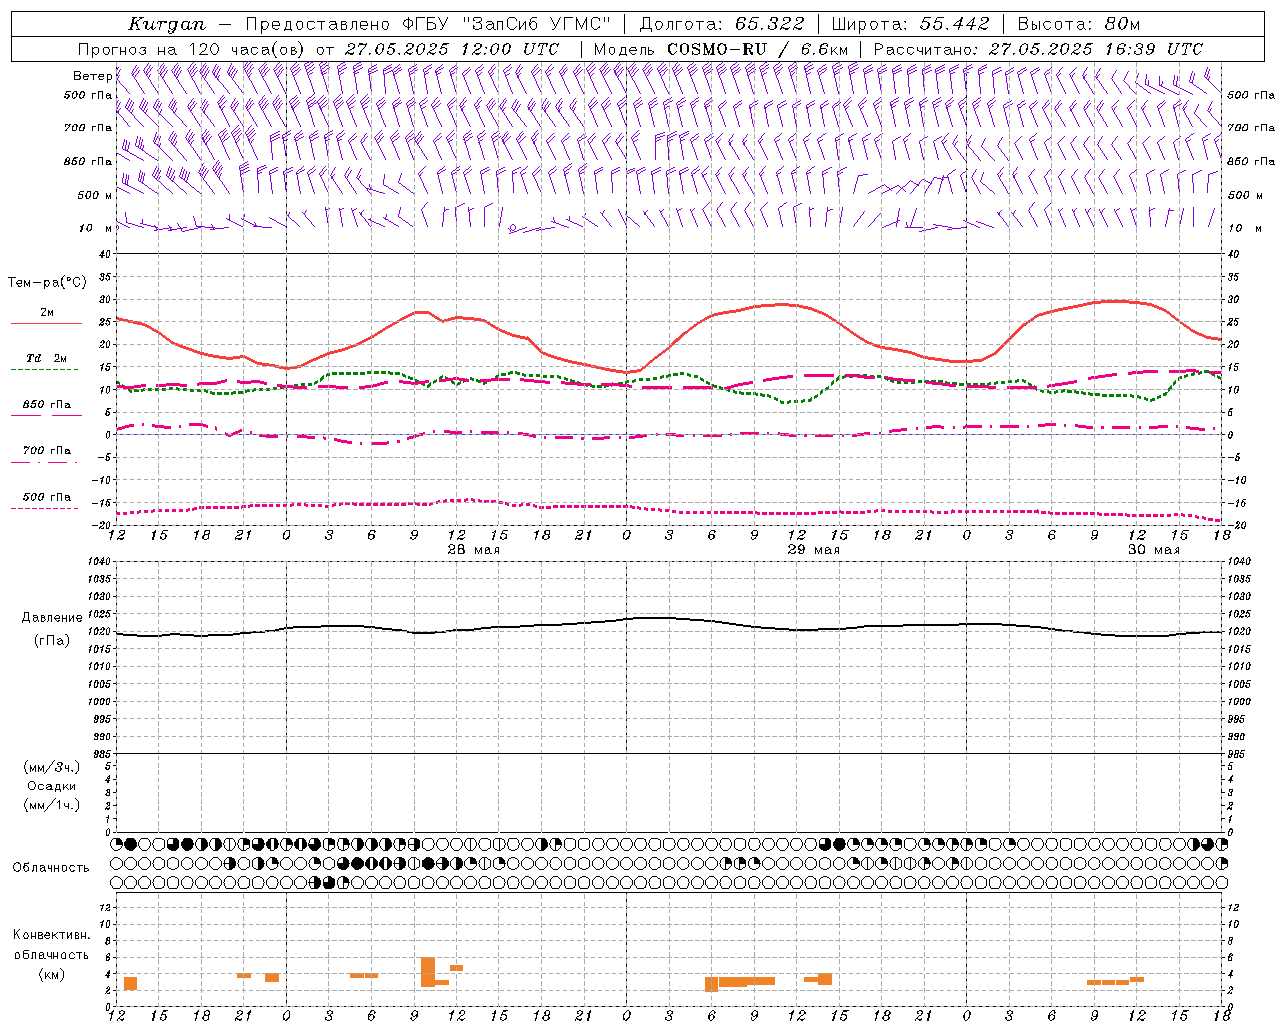This screenshot has width=1280, height=1024.
Task: Click the "Конвективн." convective cloud label
Action: (x=51, y=935)
